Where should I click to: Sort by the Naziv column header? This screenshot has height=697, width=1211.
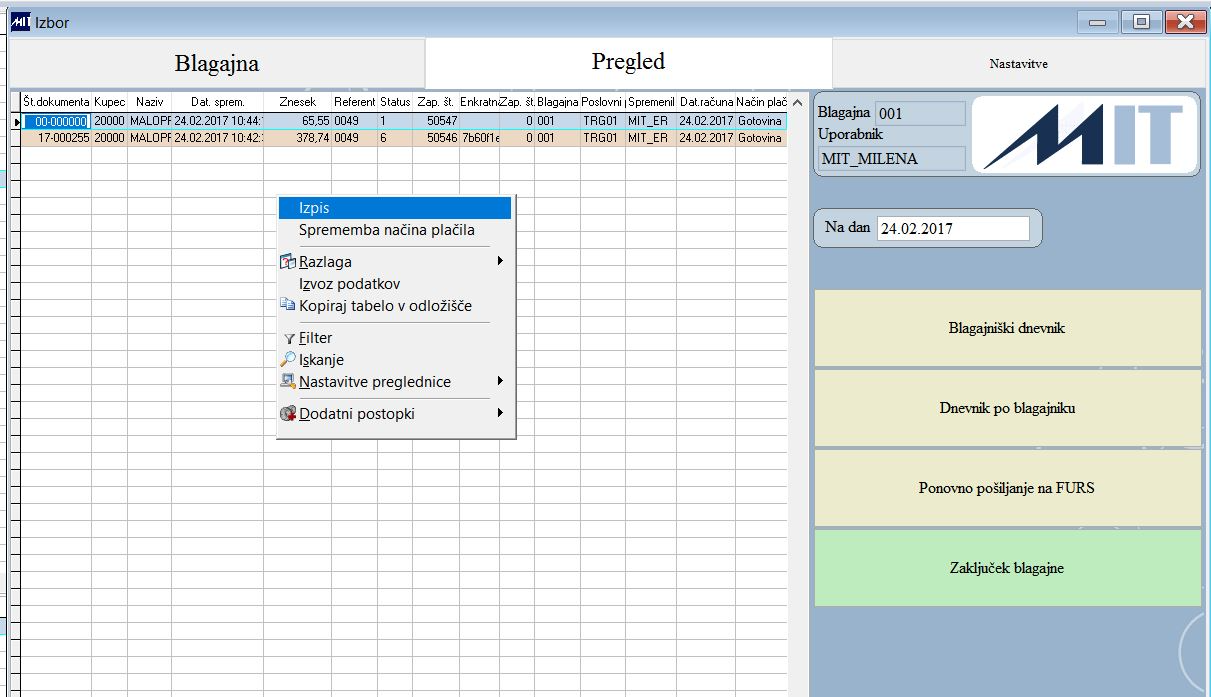[150, 102]
